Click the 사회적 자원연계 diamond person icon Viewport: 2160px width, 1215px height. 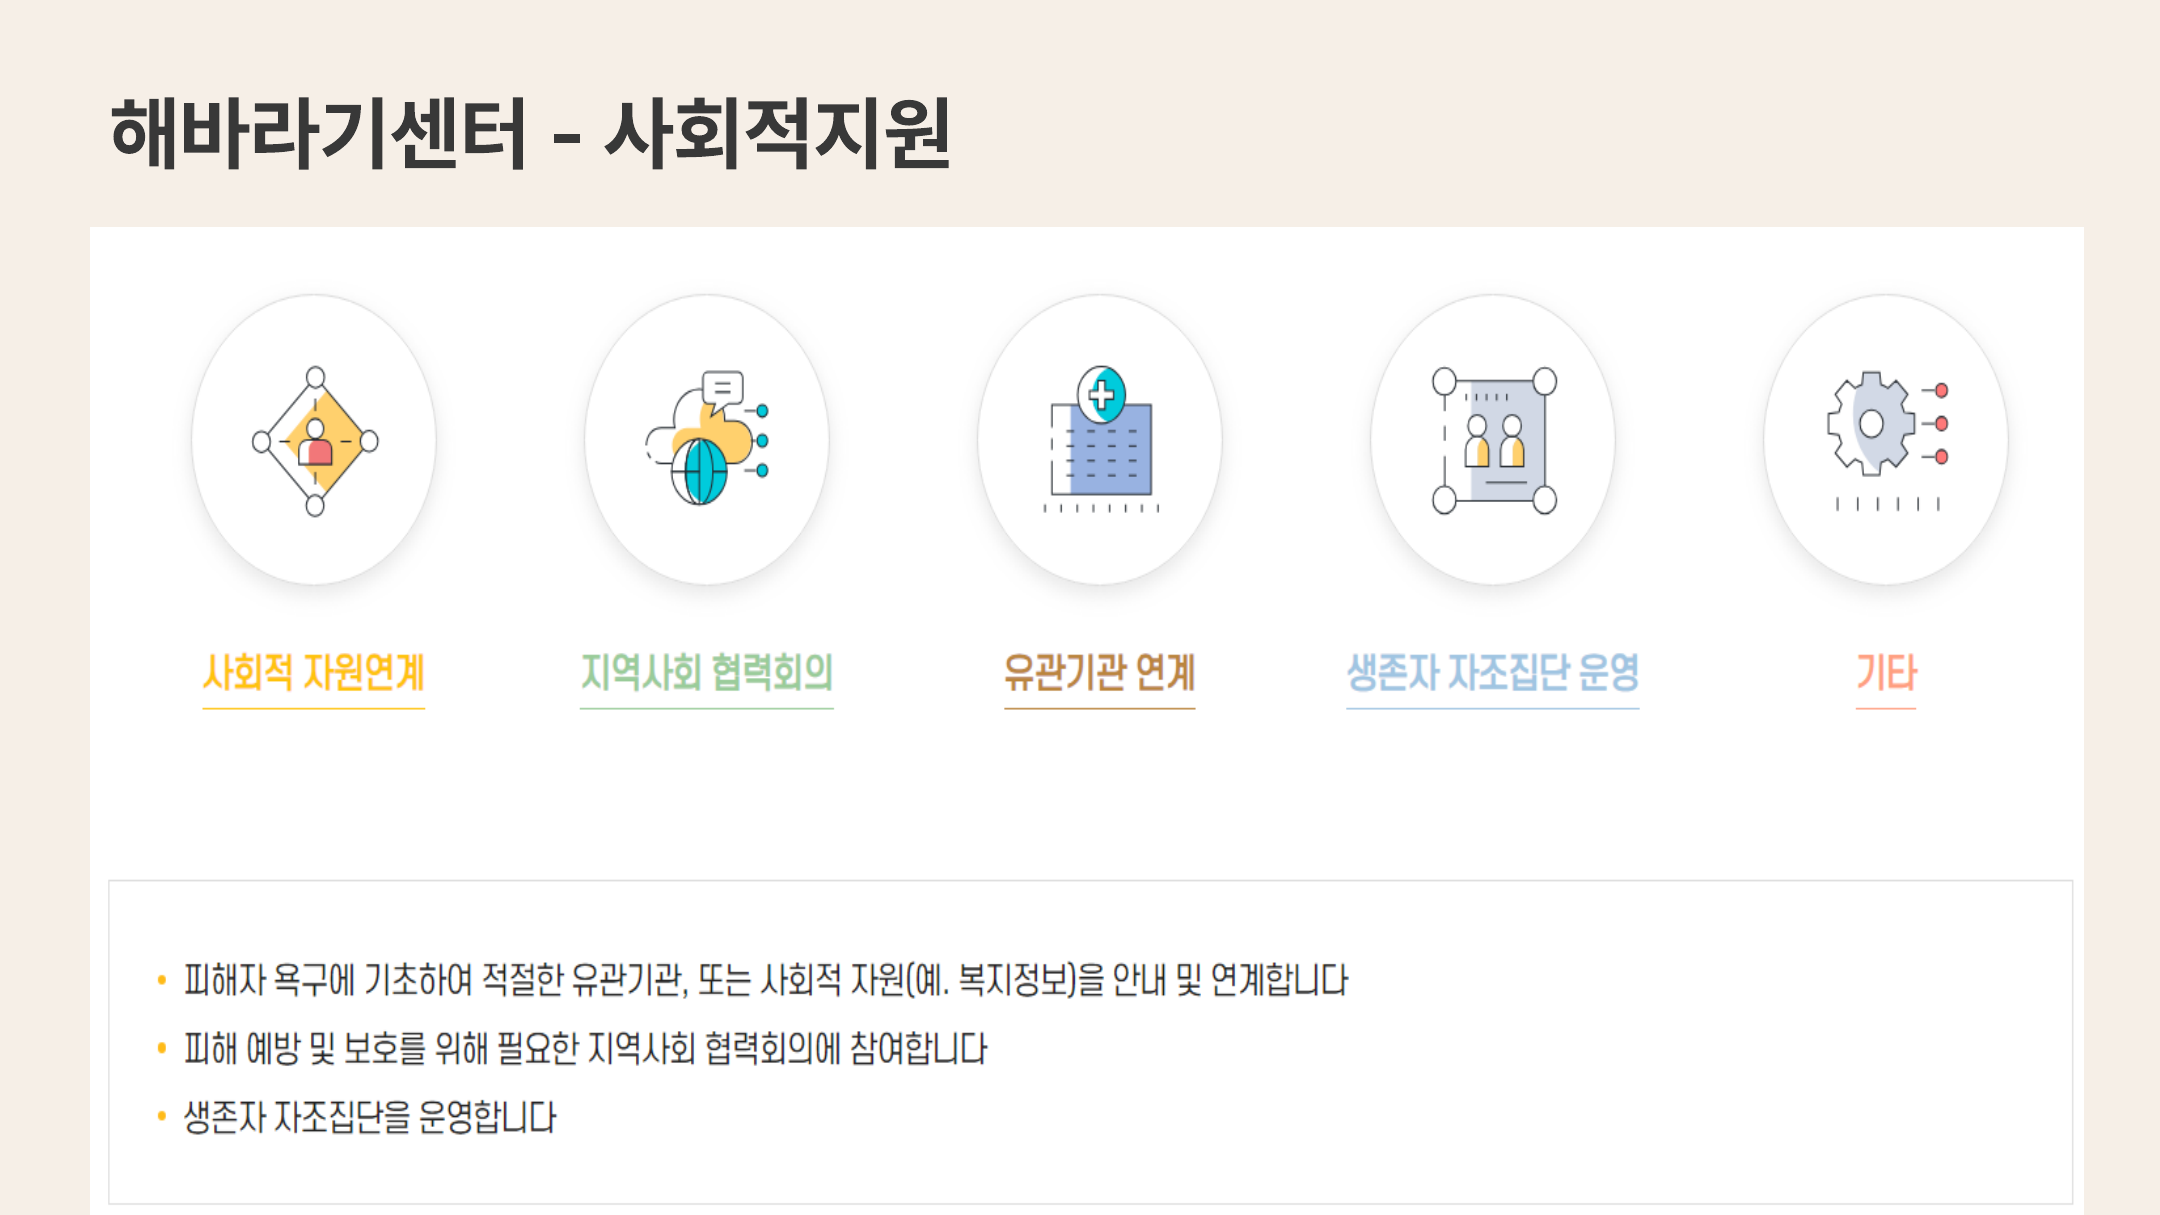[x=315, y=441]
